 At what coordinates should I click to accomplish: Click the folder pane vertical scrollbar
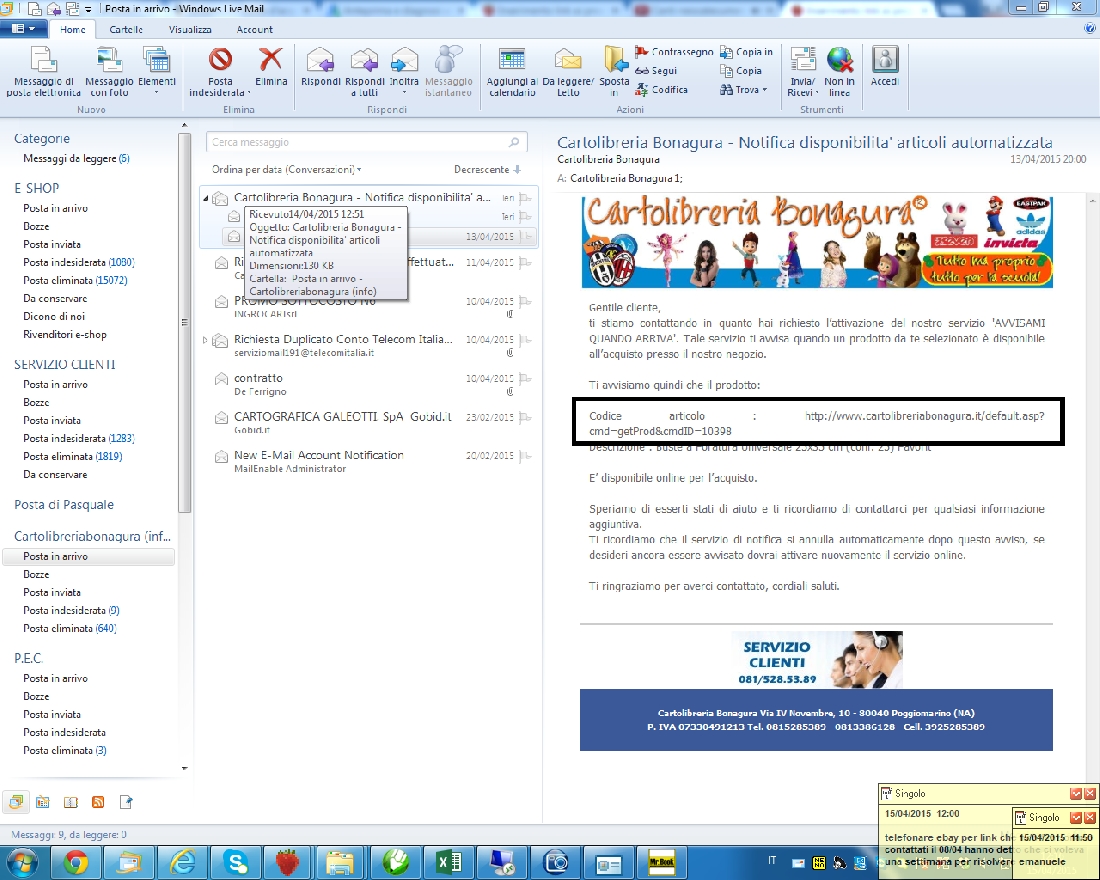(185, 323)
